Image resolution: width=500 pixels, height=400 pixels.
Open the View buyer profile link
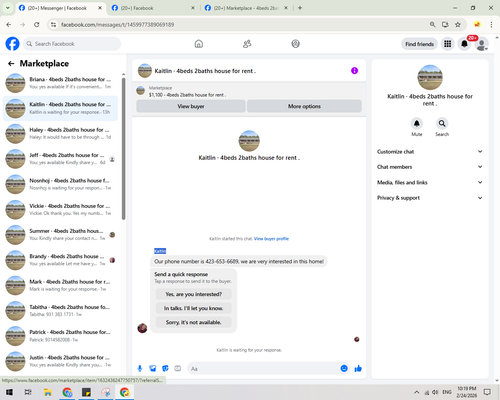[271, 239]
